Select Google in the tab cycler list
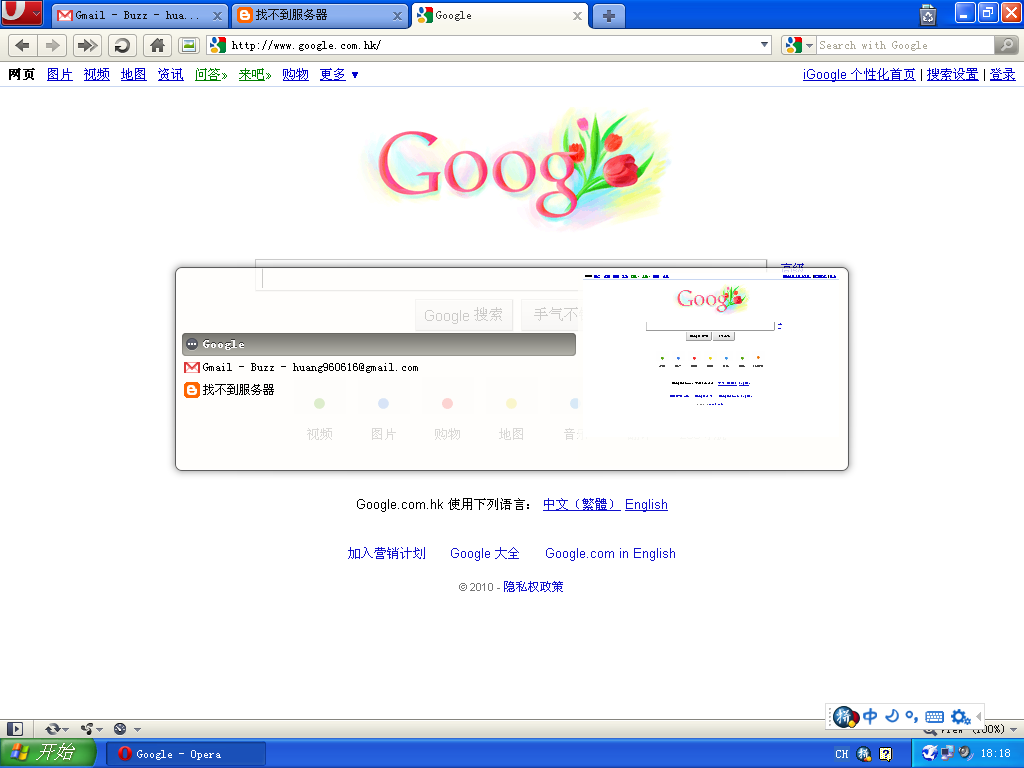Image resolution: width=1024 pixels, height=768 pixels. pyautogui.click(x=379, y=344)
